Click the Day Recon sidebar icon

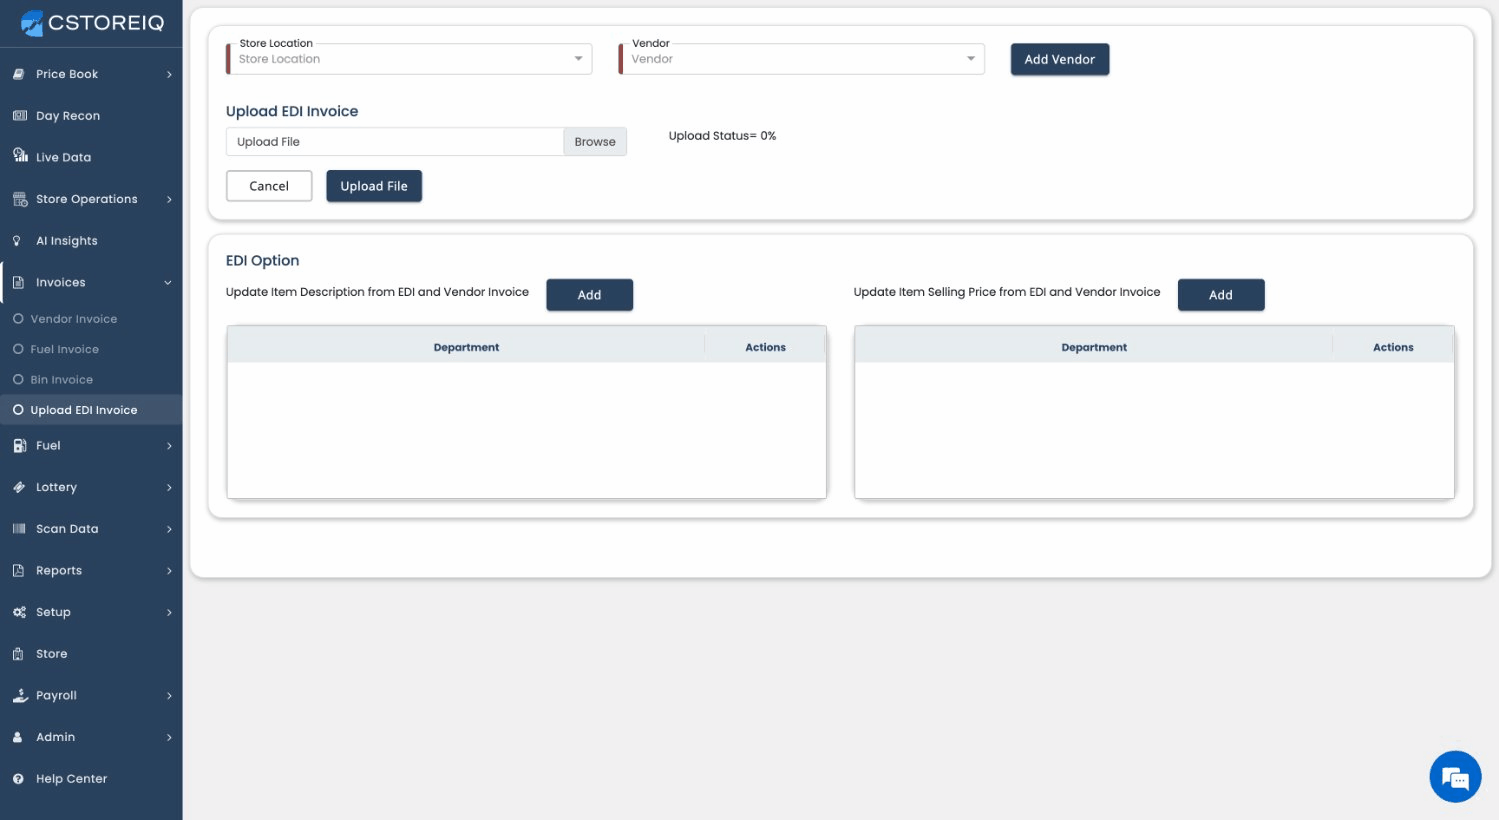click(x=19, y=116)
